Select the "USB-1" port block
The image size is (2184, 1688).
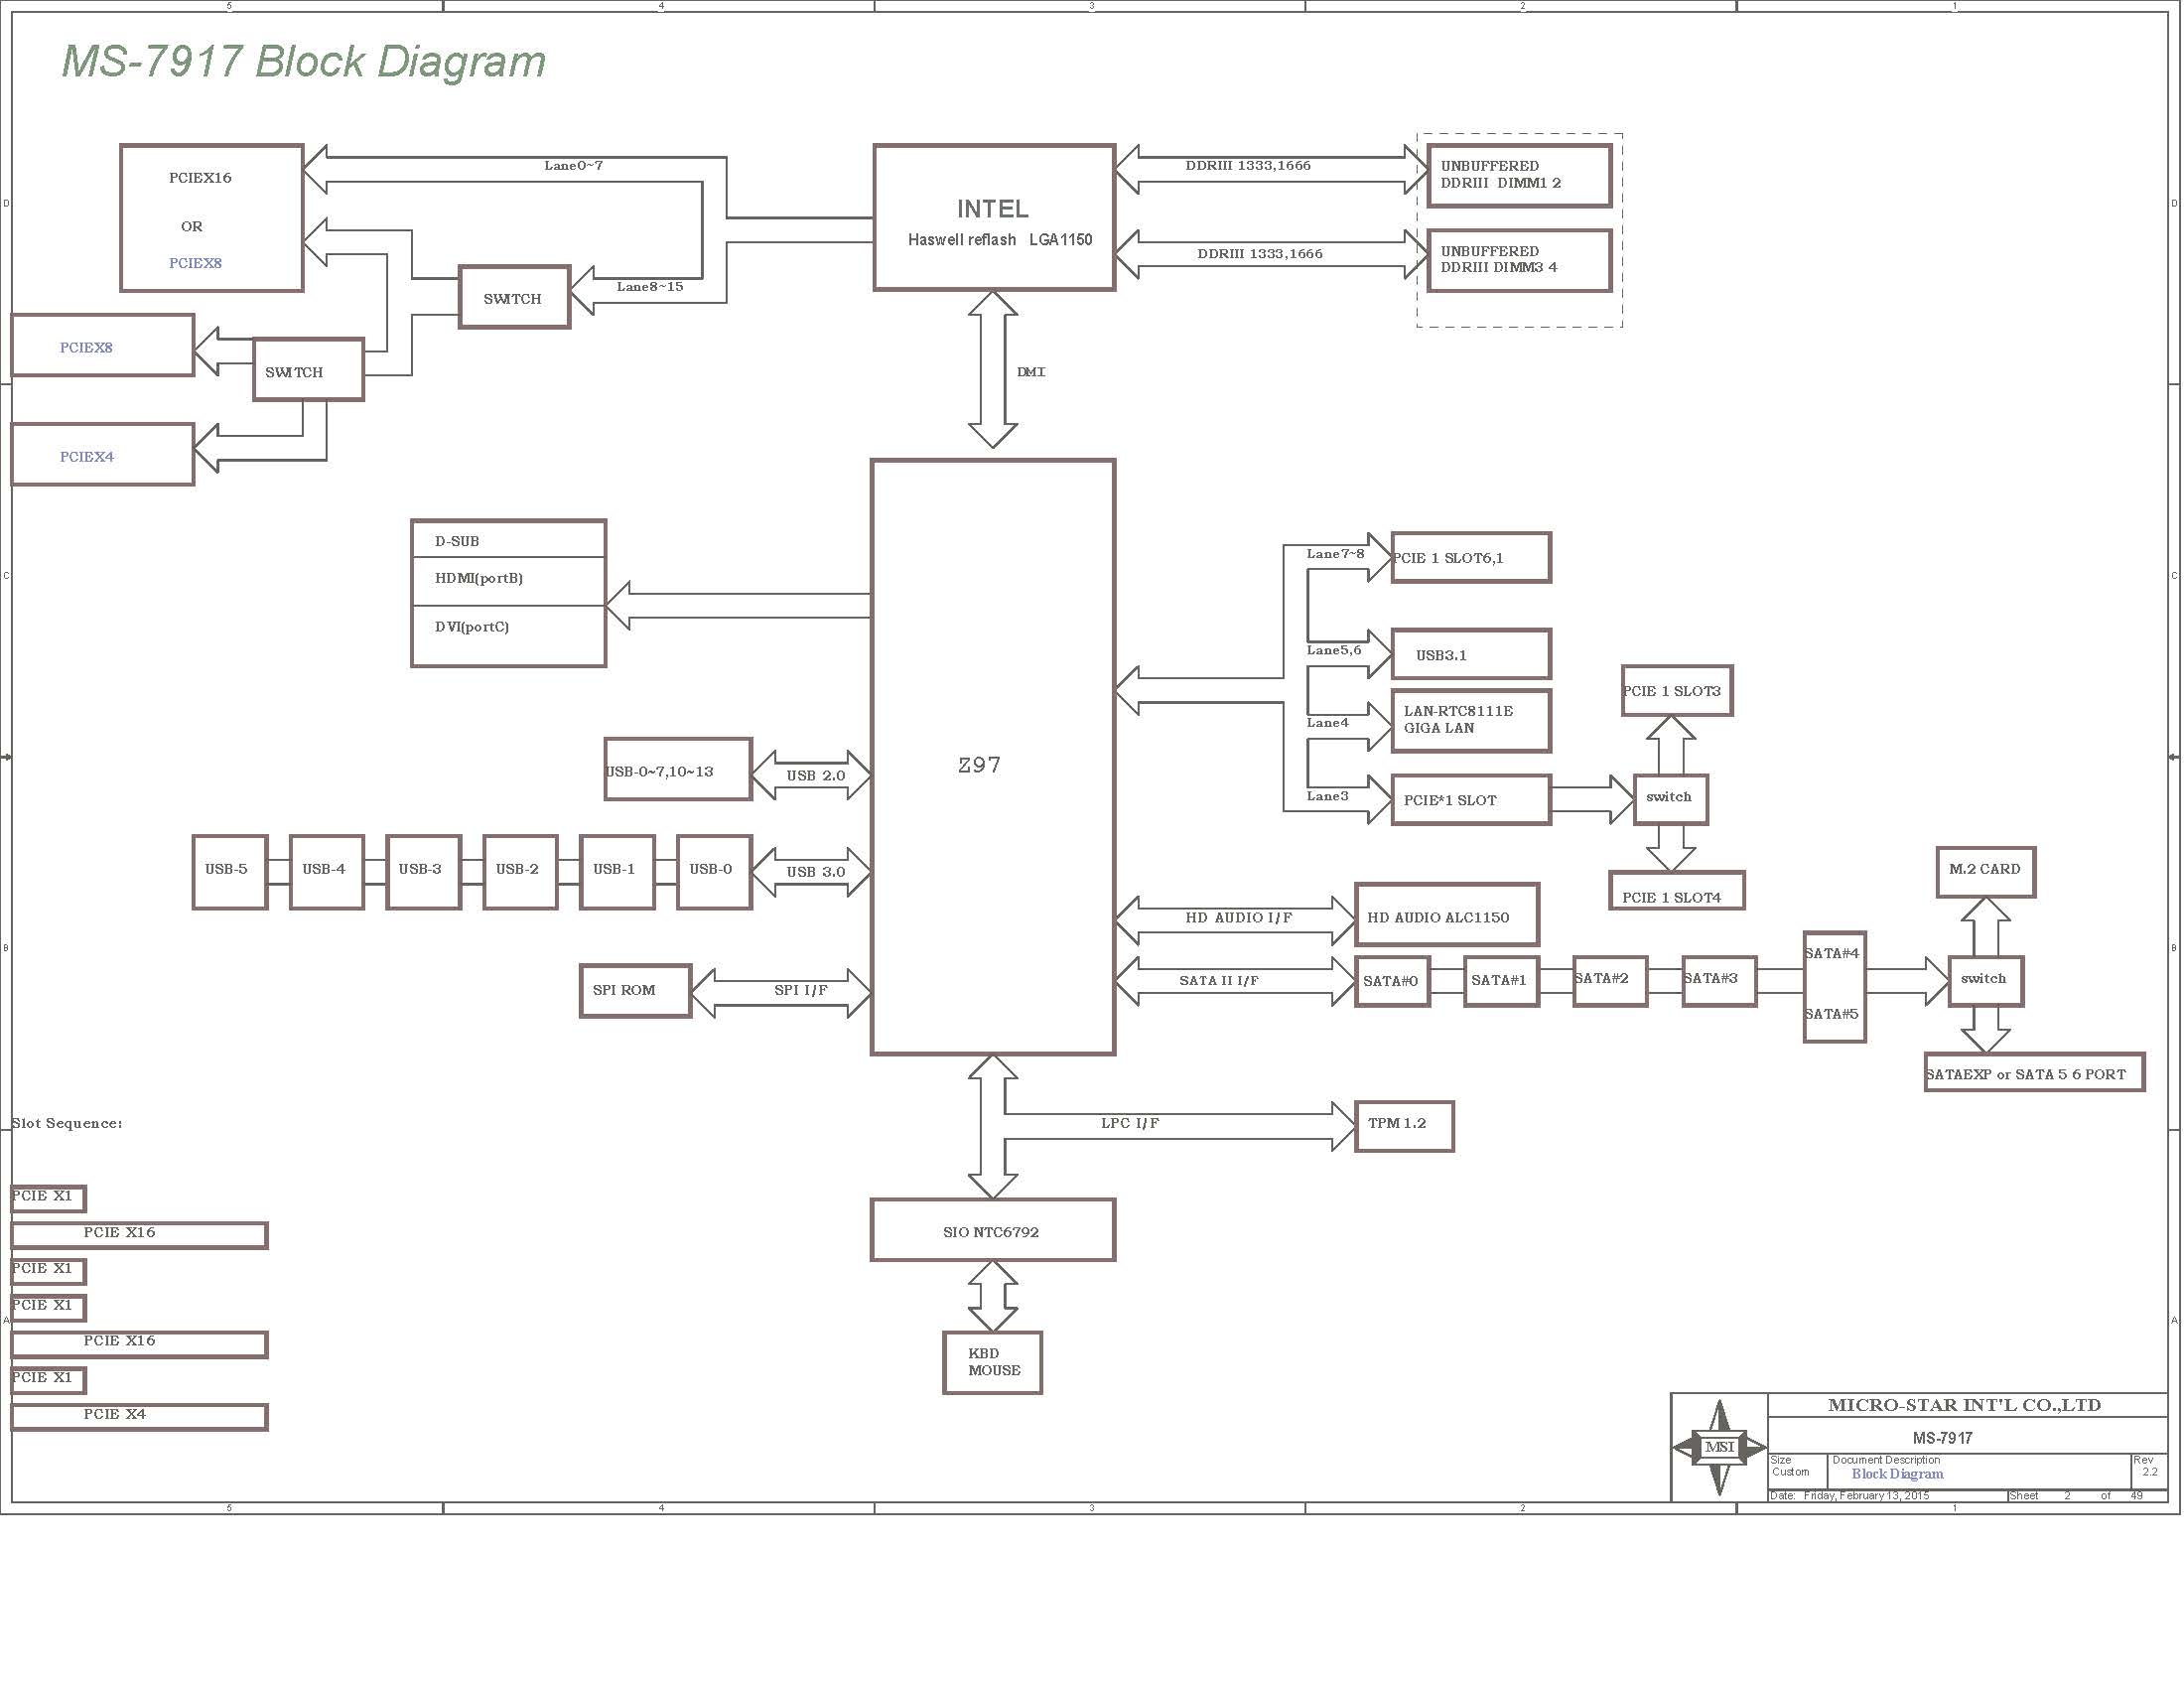(617, 872)
